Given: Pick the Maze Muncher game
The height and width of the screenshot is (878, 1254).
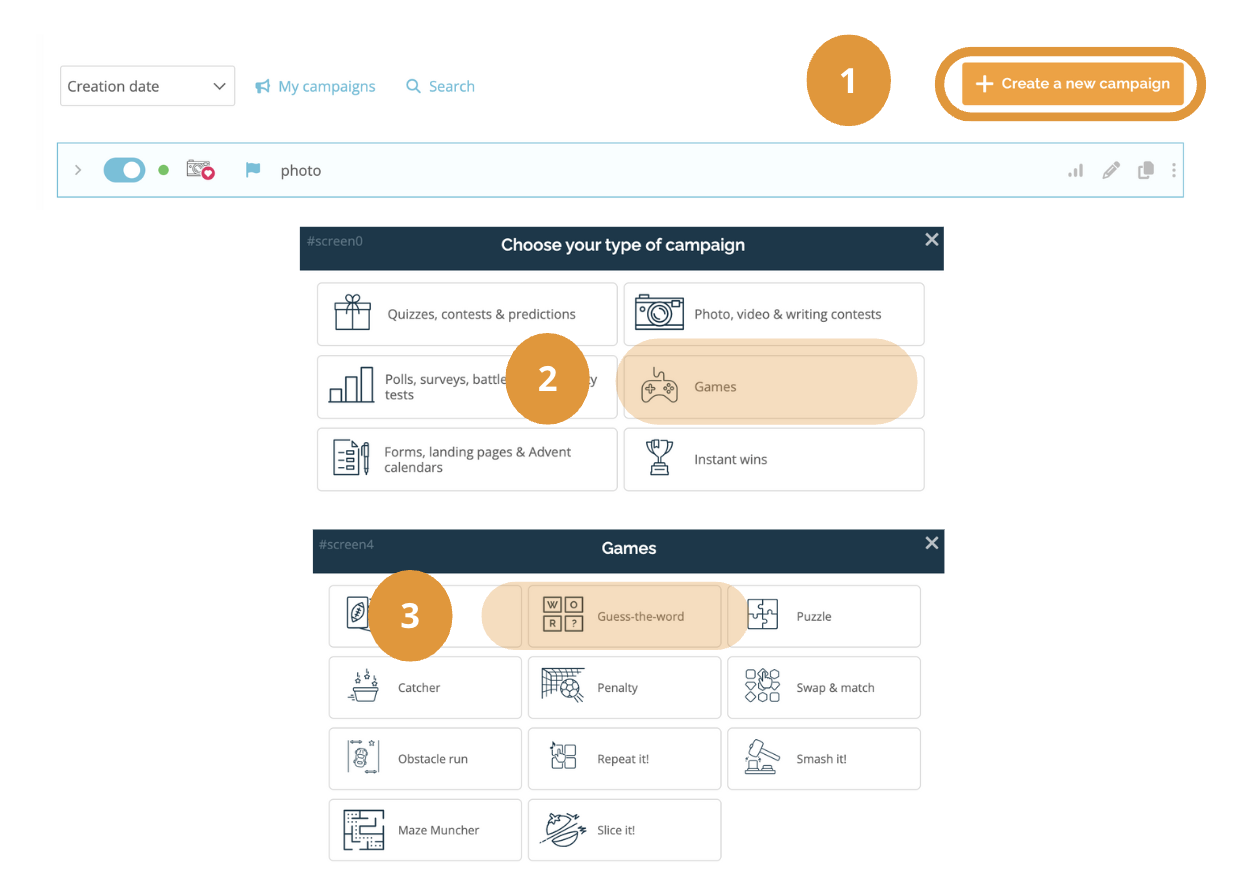Looking at the screenshot, I should pyautogui.click(x=425, y=830).
